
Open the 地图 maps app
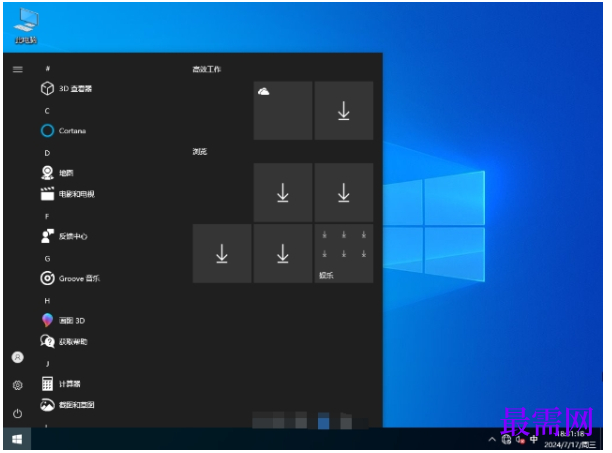point(57,173)
